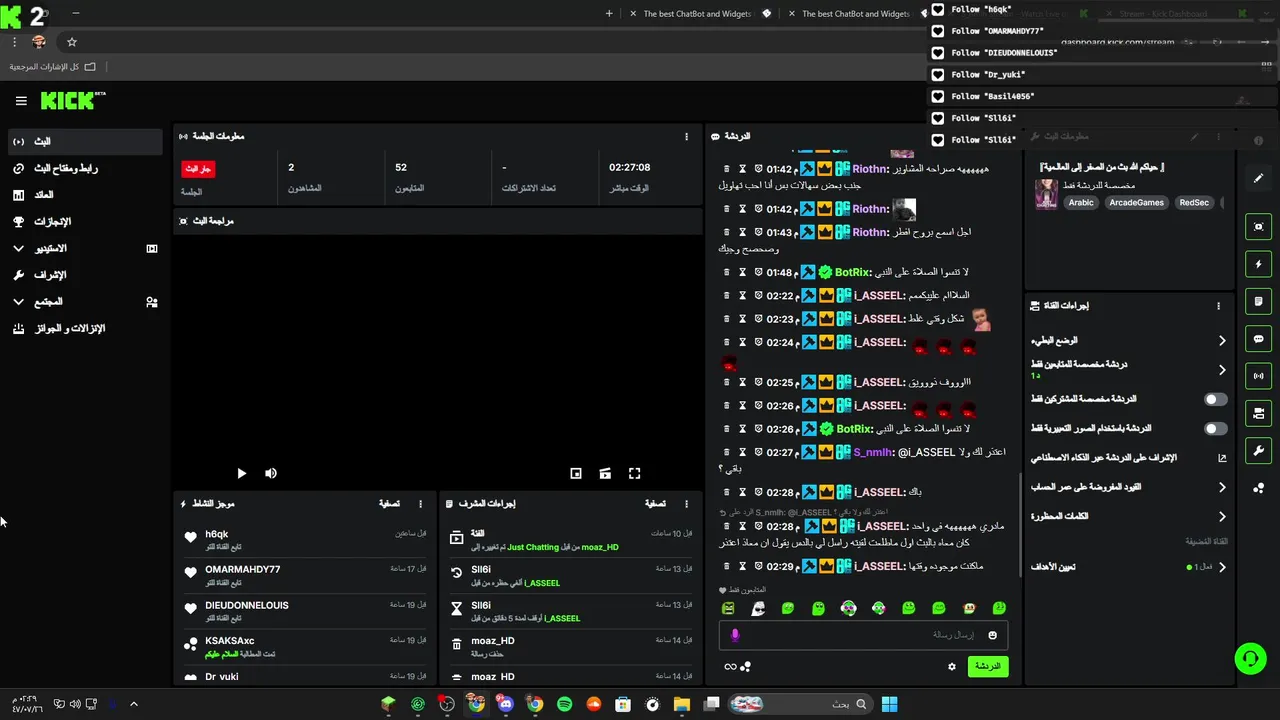Open channel actions panel three-dot menu
The width and height of the screenshot is (1280, 720).
pyautogui.click(x=1218, y=306)
